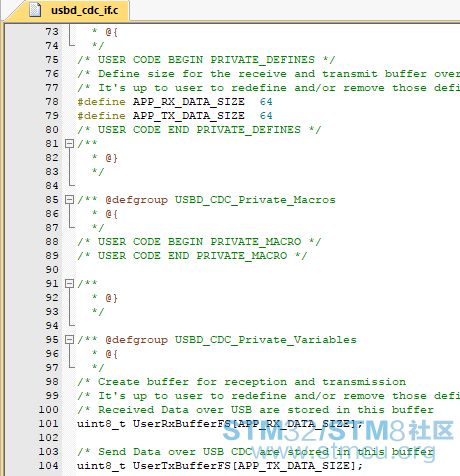The height and width of the screenshot is (476, 460).
Task: Collapse the comment block at line 91
Action: click(x=69, y=284)
